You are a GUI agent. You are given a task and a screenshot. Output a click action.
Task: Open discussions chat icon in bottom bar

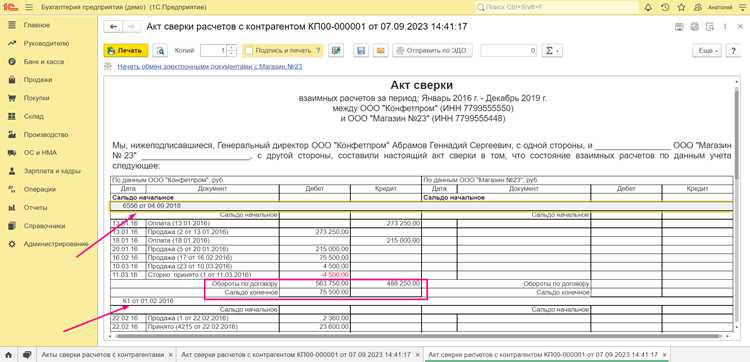[27, 355]
